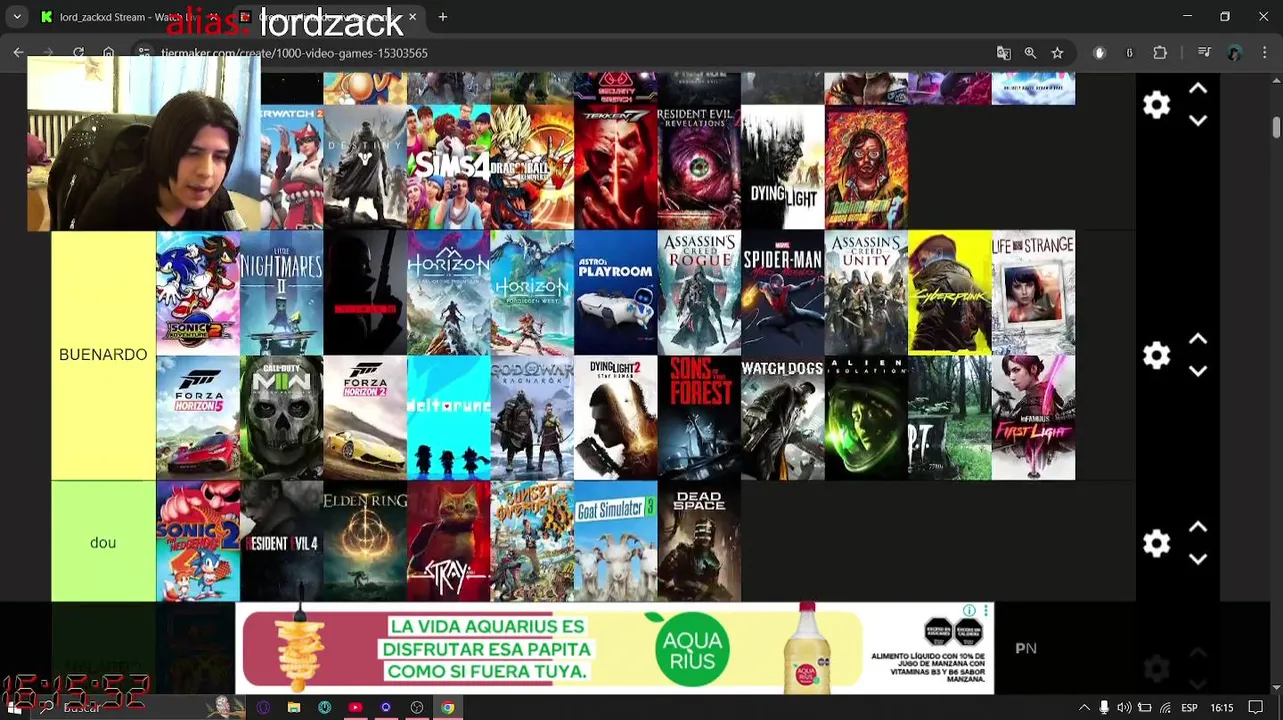Move the BUENARDO tier up with its arrow
1283x720 pixels.
[x=1198, y=340]
